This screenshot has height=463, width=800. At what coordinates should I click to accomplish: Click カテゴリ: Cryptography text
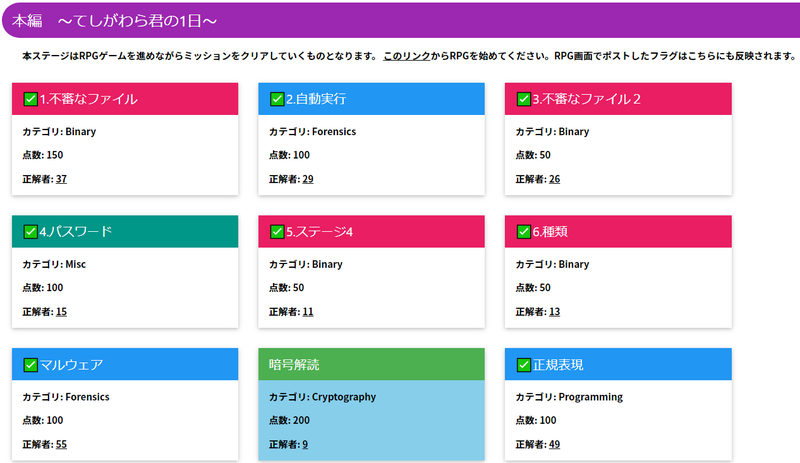coord(322,397)
